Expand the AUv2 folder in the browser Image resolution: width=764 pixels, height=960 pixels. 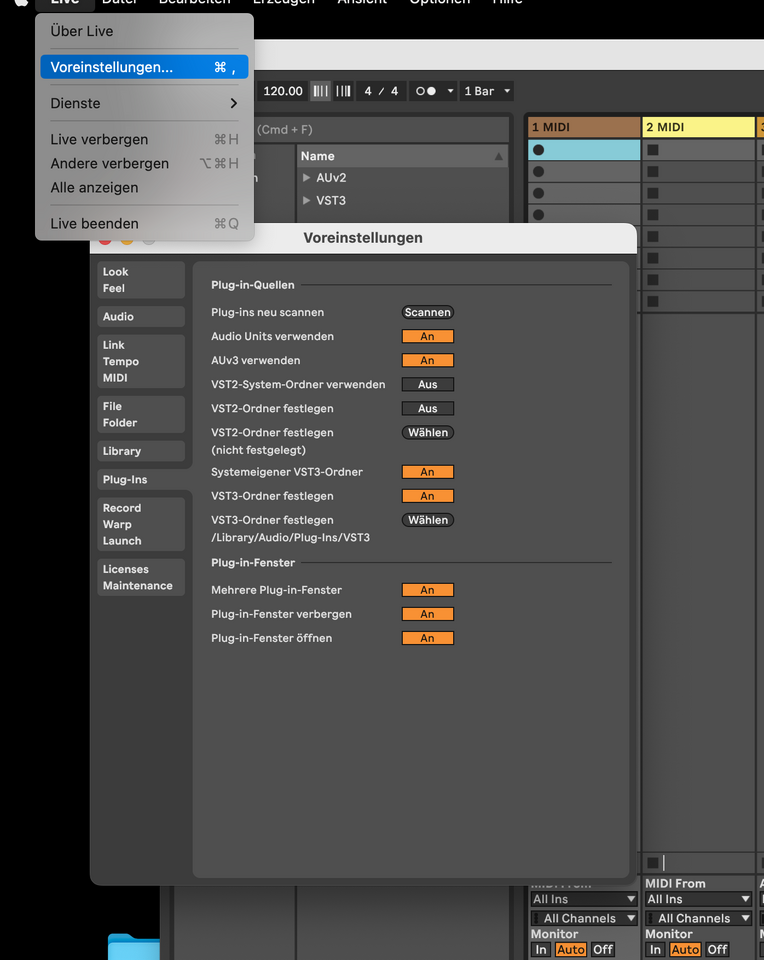point(307,178)
